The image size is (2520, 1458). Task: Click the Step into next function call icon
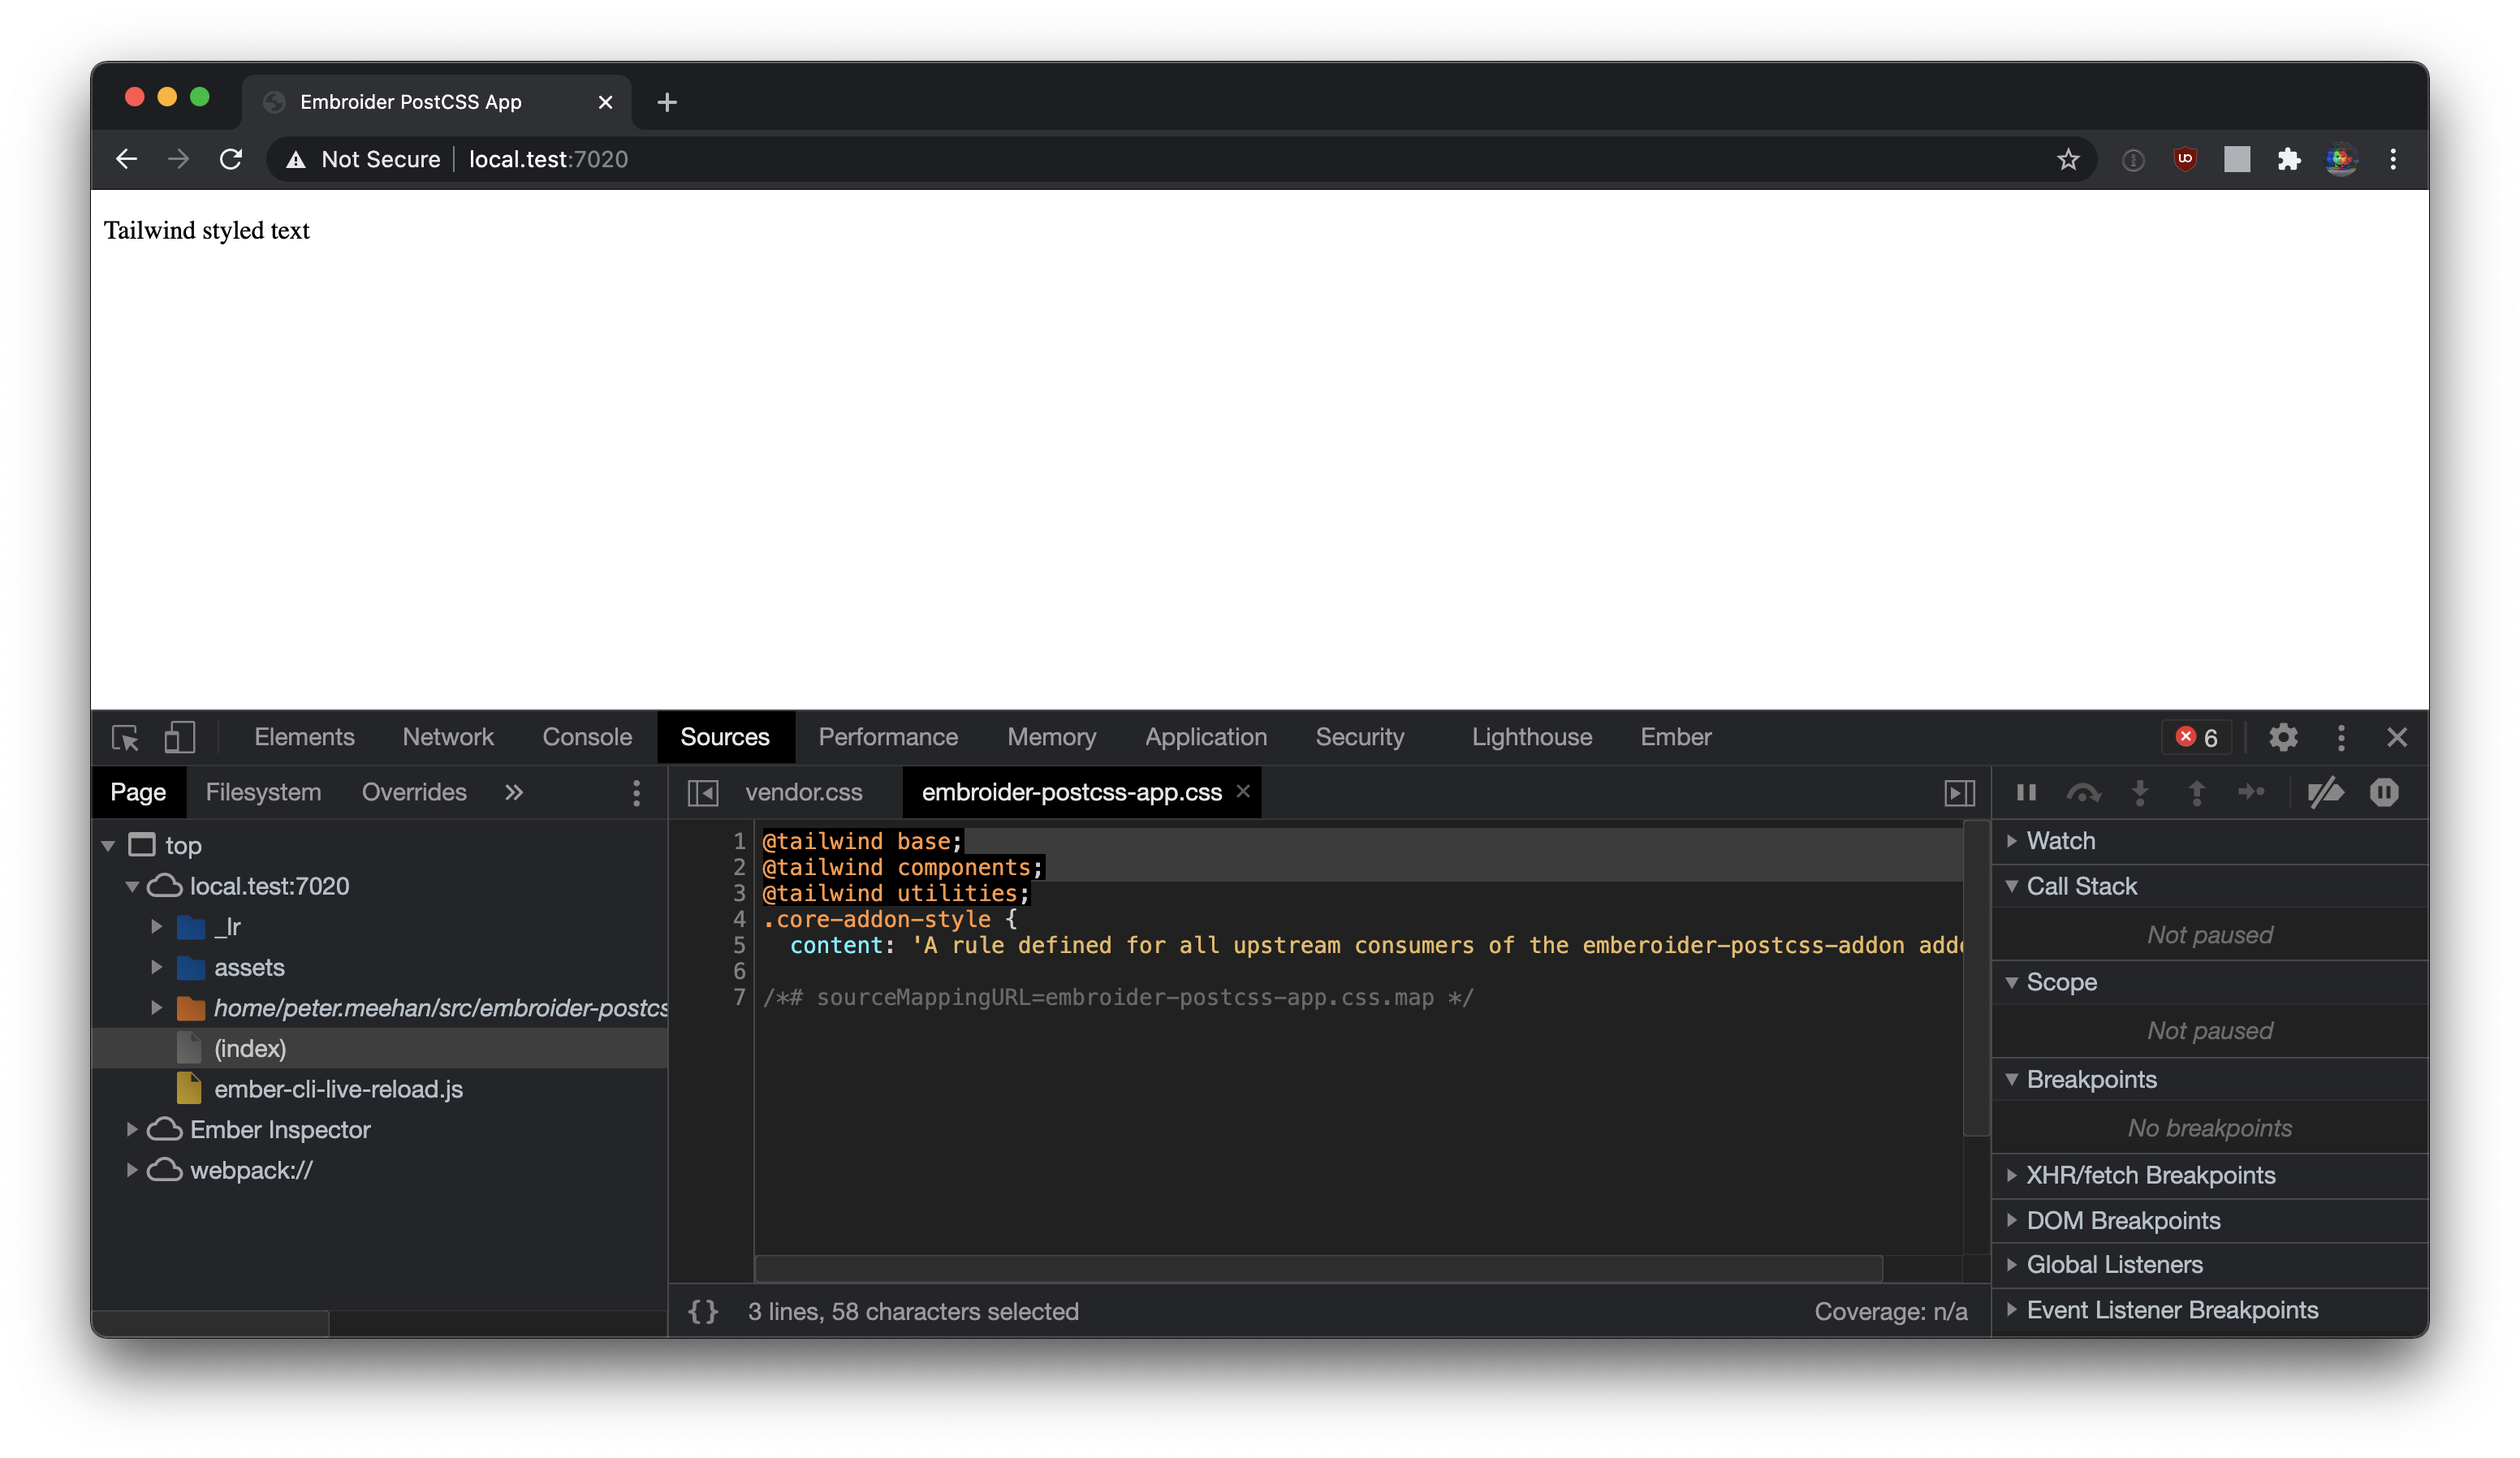click(2140, 792)
